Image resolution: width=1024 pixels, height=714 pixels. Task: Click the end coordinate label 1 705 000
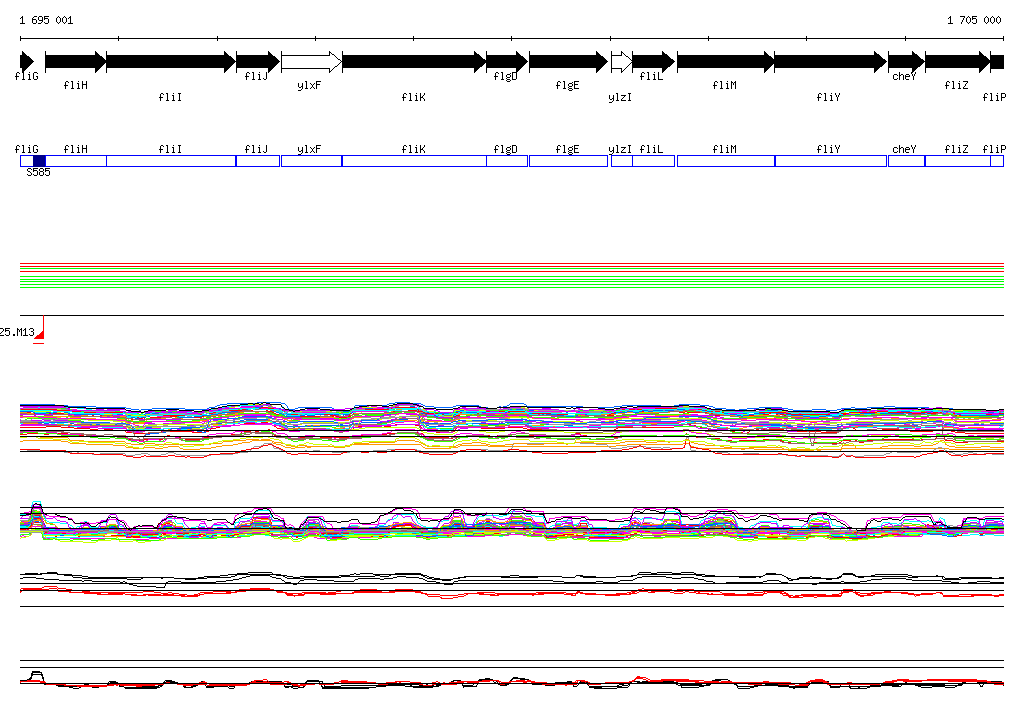[x=973, y=20]
